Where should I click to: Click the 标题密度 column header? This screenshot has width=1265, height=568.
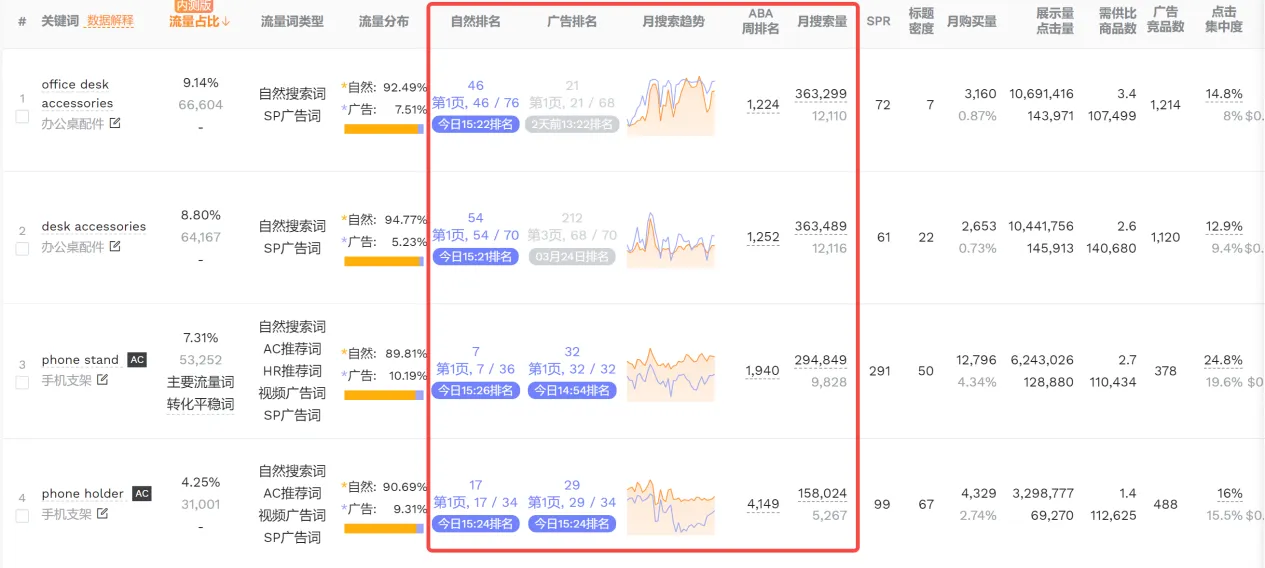[921, 21]
